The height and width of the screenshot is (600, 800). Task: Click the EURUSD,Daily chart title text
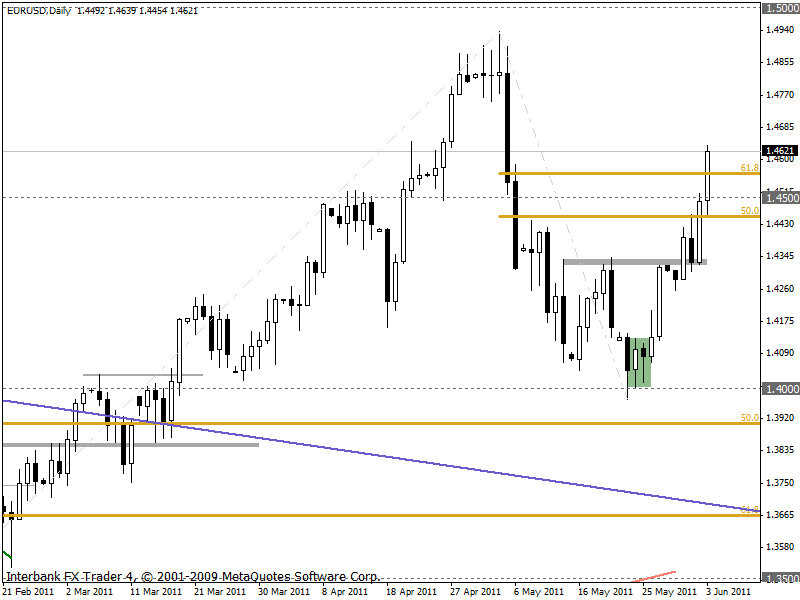coord(39,10)
